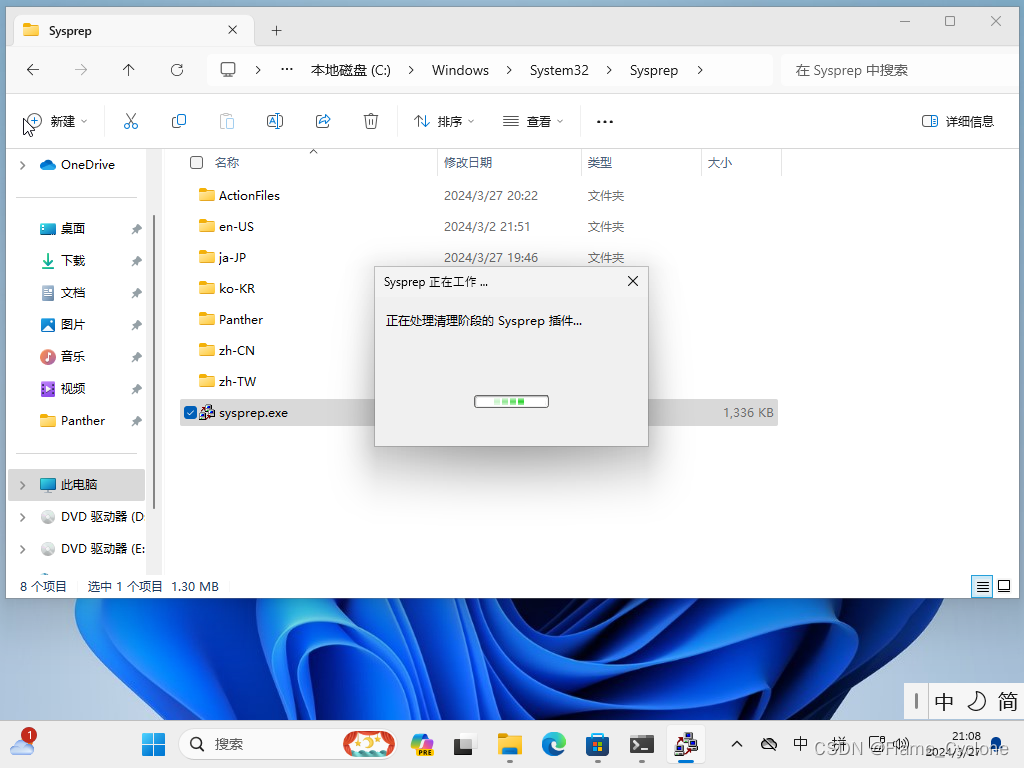Toggle the 详细信息 details pane
Image resolution: width=1024 pixels, height=768 pixels.
point(957,121)
